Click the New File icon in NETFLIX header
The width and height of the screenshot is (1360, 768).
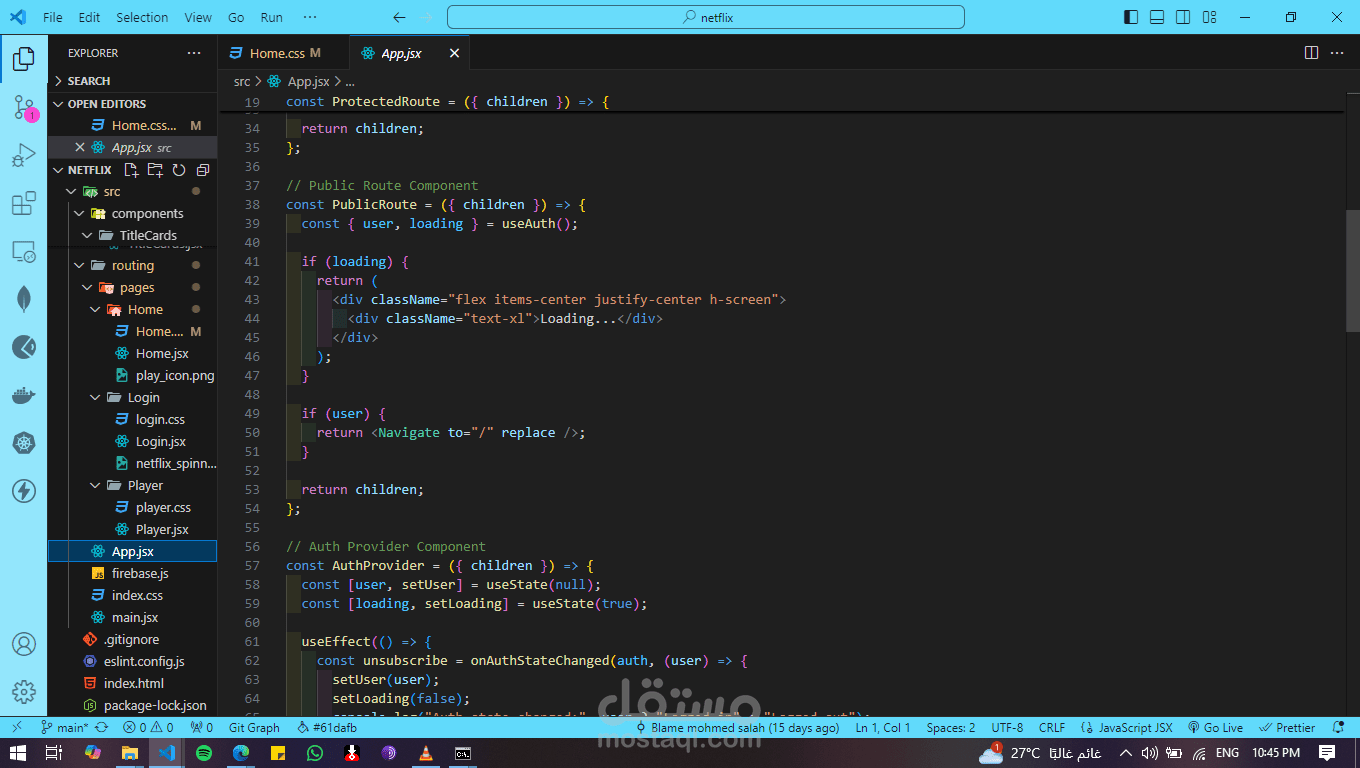(x=131, y=170)
